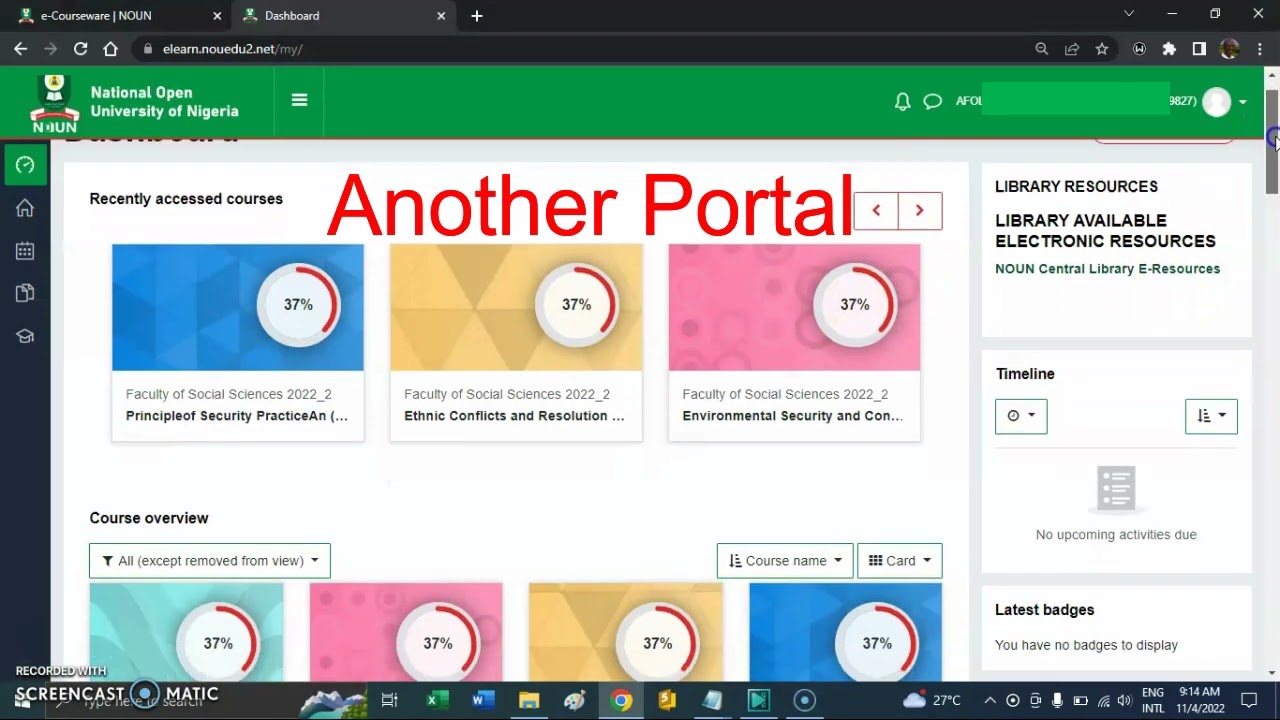
Task: Go to Site home icon in sidebar
Action: (x=25, y=208)
